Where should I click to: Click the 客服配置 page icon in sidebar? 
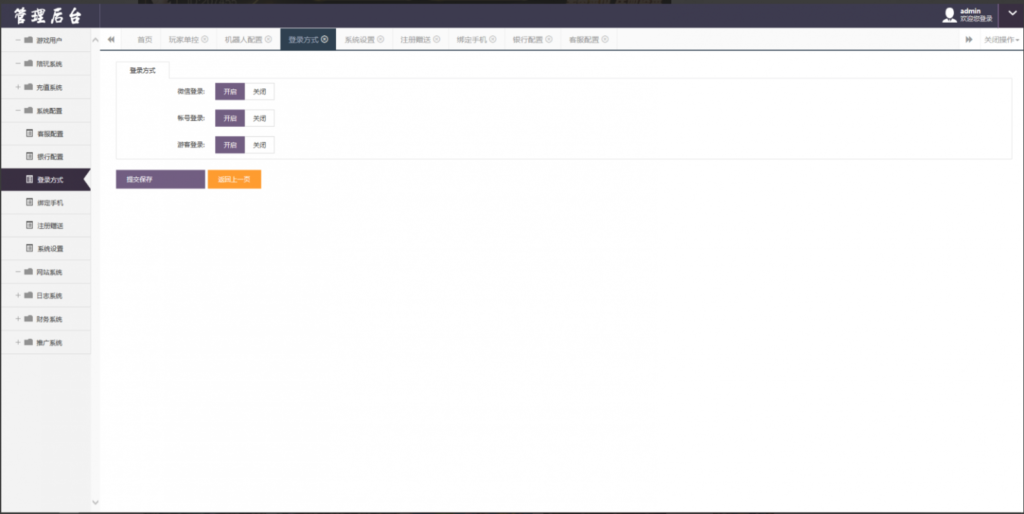(29, 133)
